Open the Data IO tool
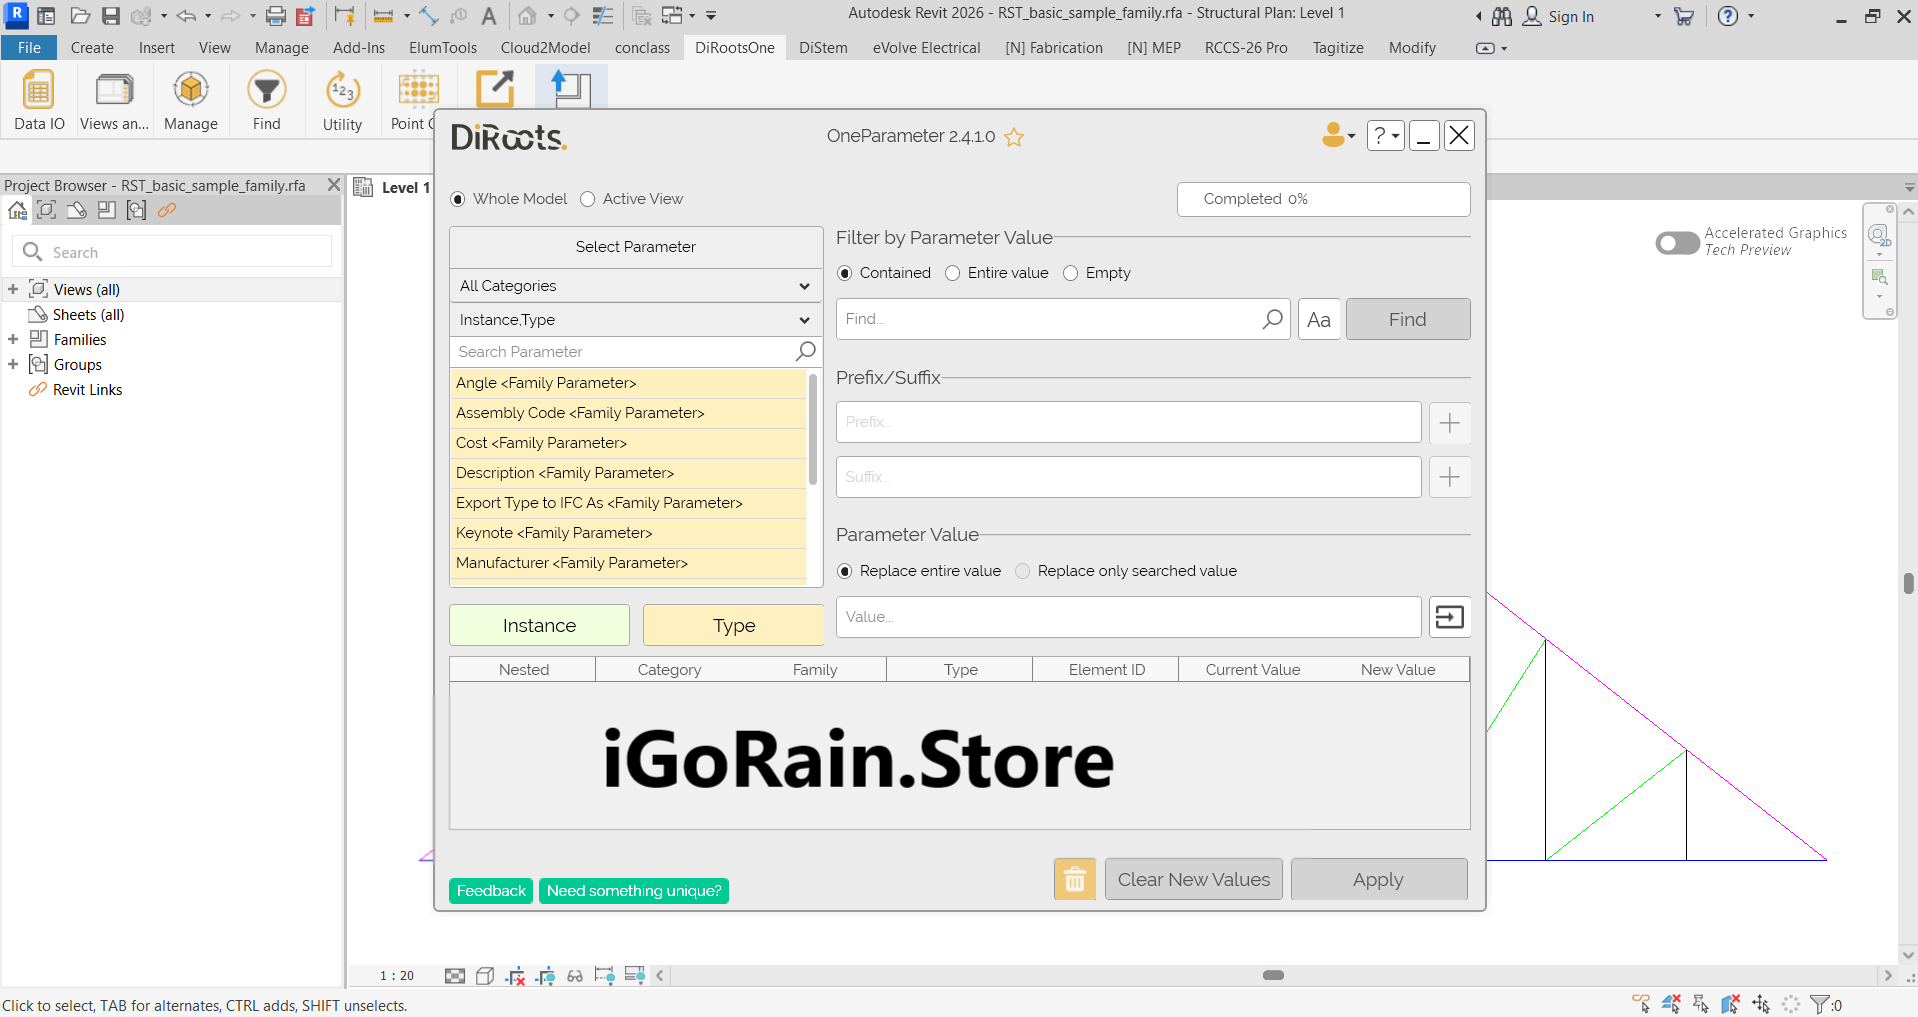1918x1017 pixels. click(x=38, y=99)
